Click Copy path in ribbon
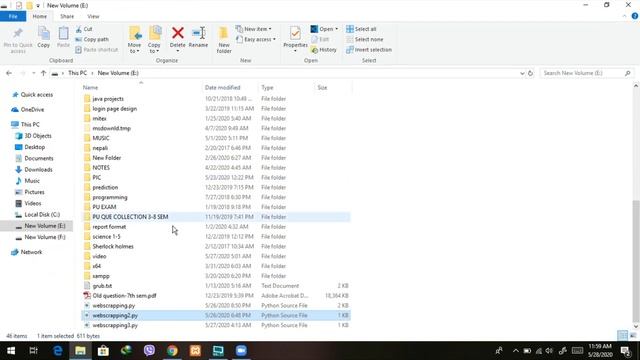Viewport: 640px width, 360px height. tap(92, 40)
